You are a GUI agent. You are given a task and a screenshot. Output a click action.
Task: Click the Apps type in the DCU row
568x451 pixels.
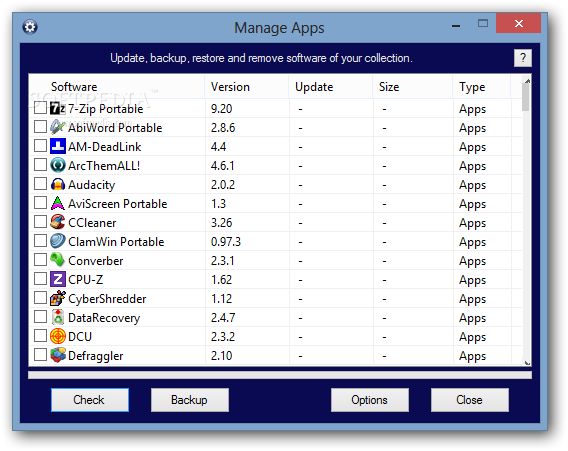click(x=472, y=337)
